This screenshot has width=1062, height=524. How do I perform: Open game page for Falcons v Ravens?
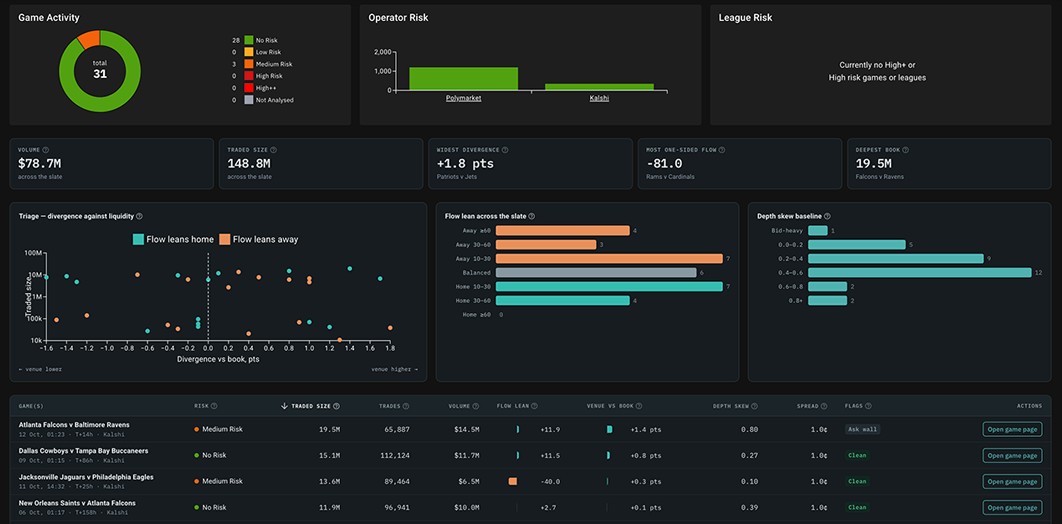(1012, 429)
